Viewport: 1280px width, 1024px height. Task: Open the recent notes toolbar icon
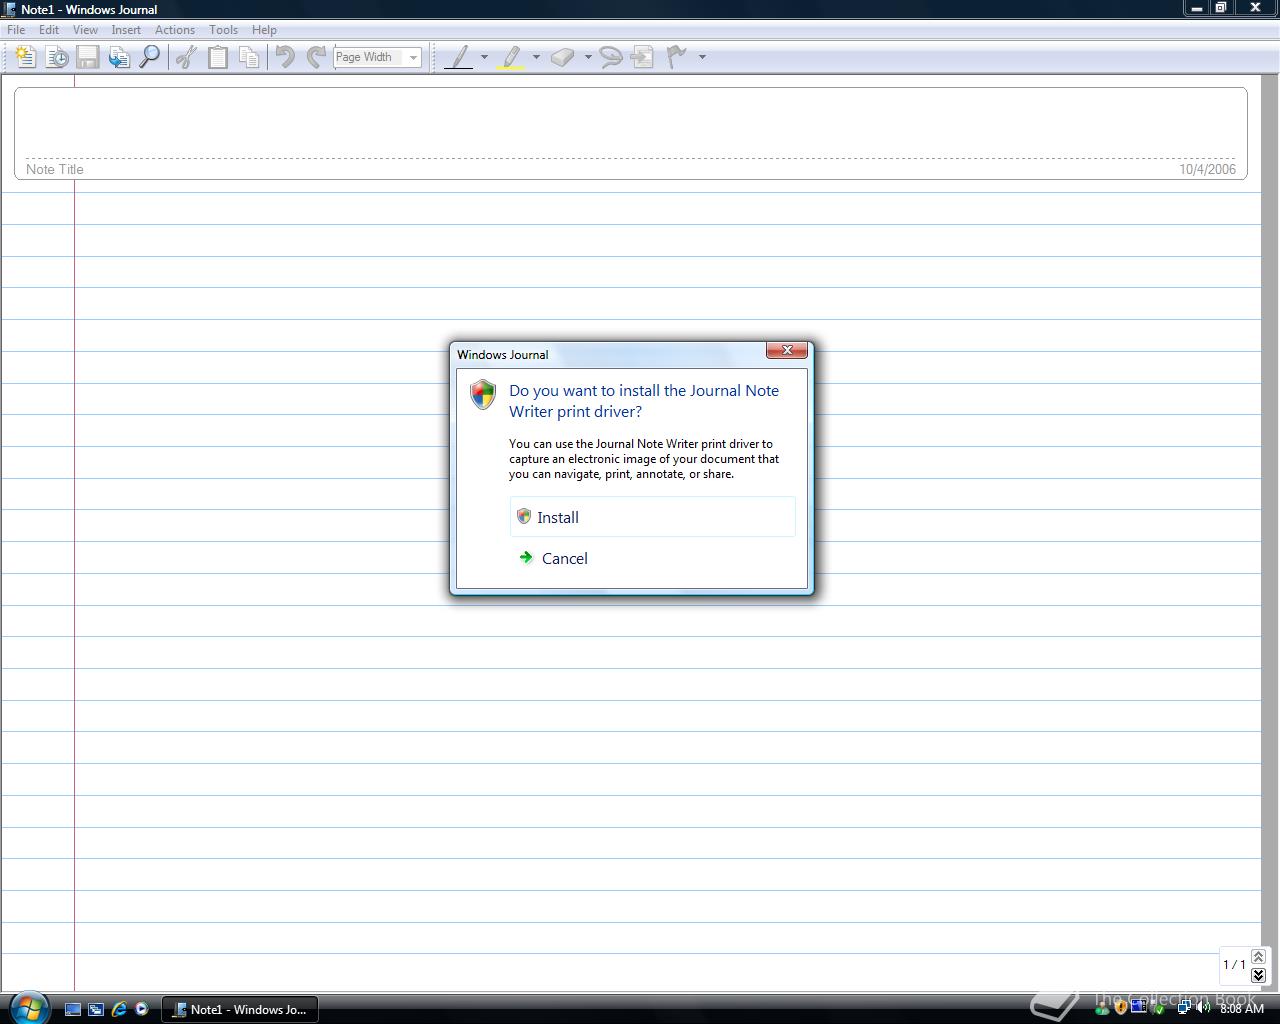(x=57, y=57)
